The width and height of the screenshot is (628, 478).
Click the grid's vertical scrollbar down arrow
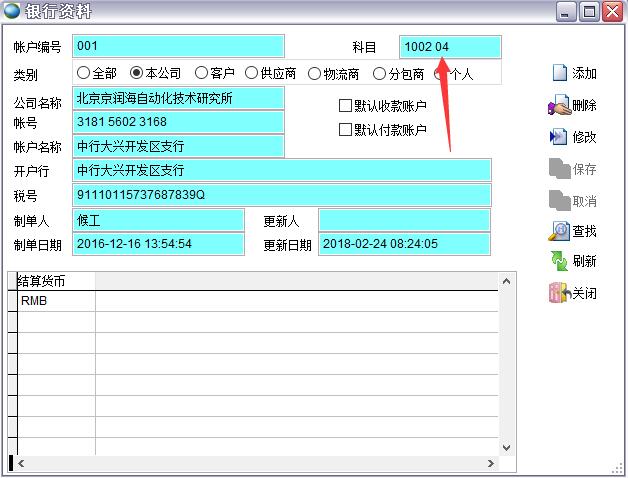click(x=506, y=447)
